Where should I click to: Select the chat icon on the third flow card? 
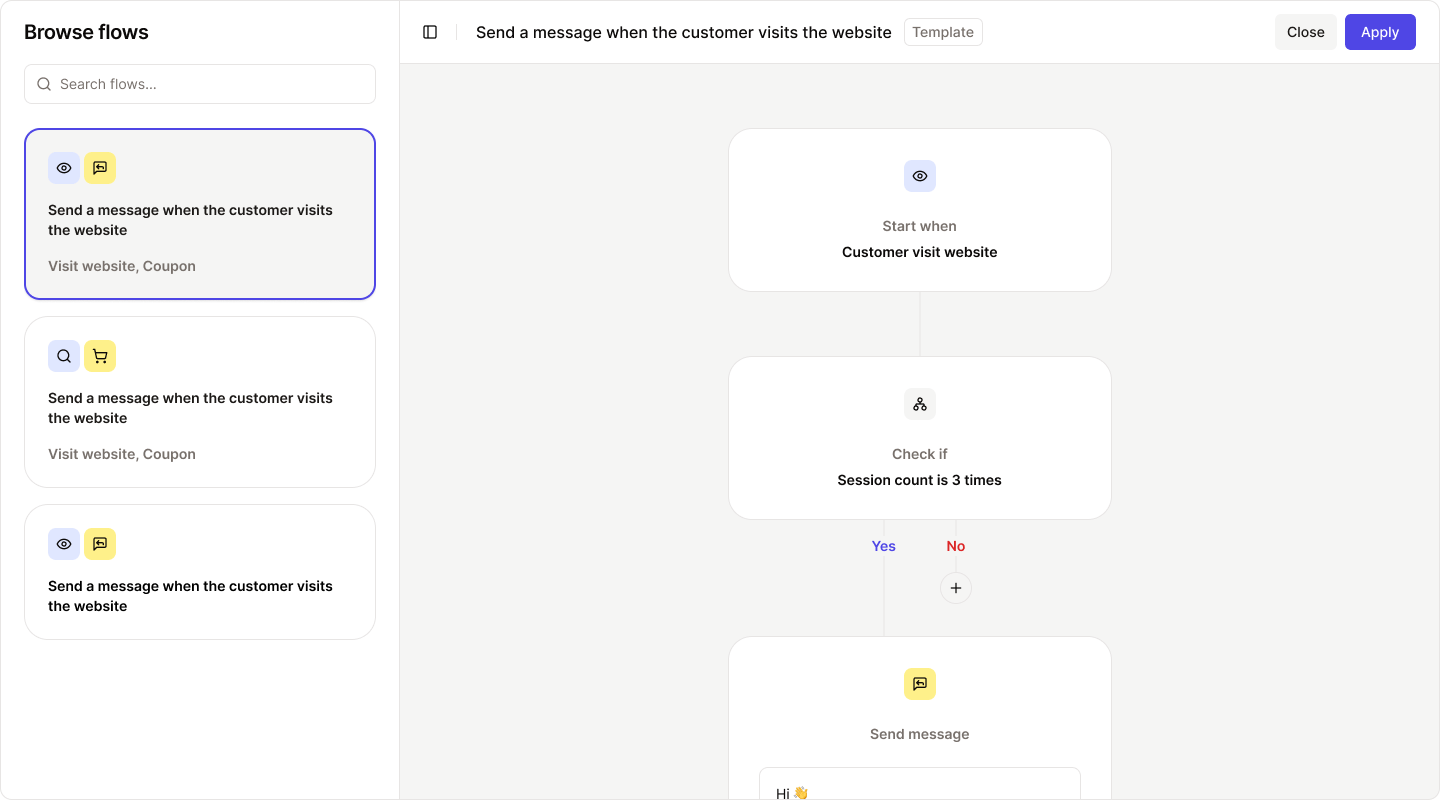(x=99, y=544)
